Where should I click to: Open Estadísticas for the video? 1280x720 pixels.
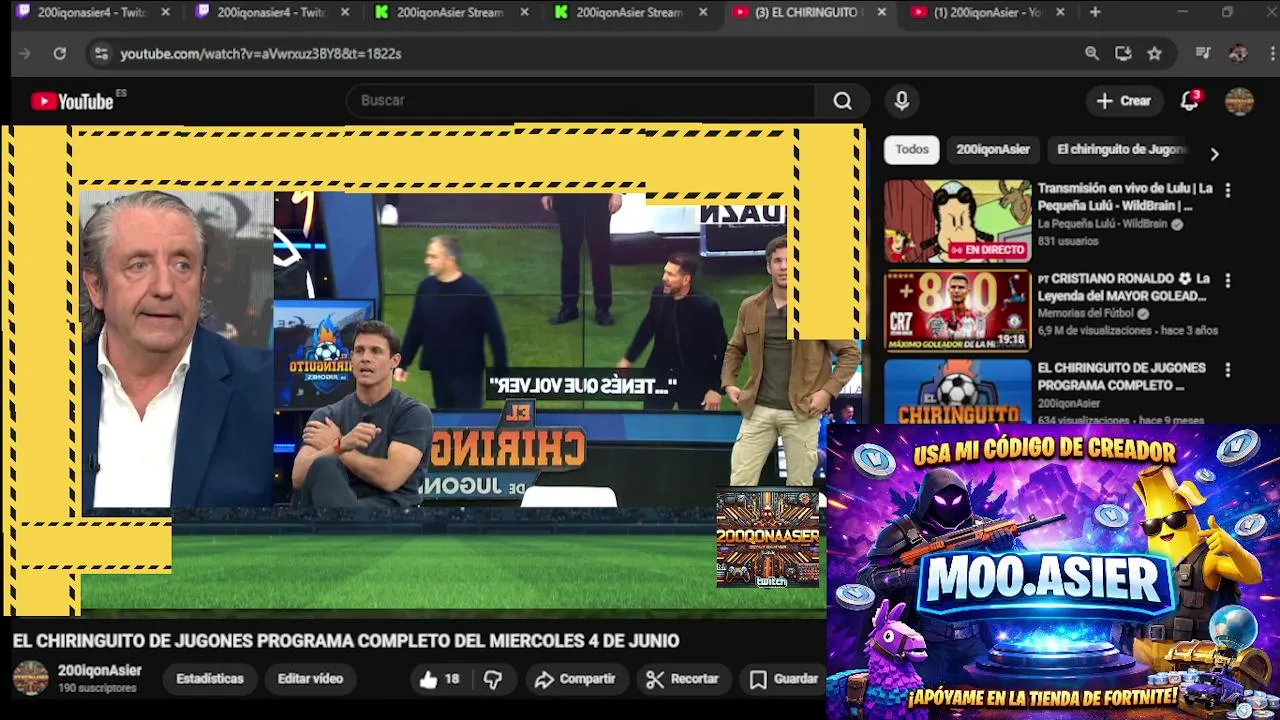click(x=210, y=679)
